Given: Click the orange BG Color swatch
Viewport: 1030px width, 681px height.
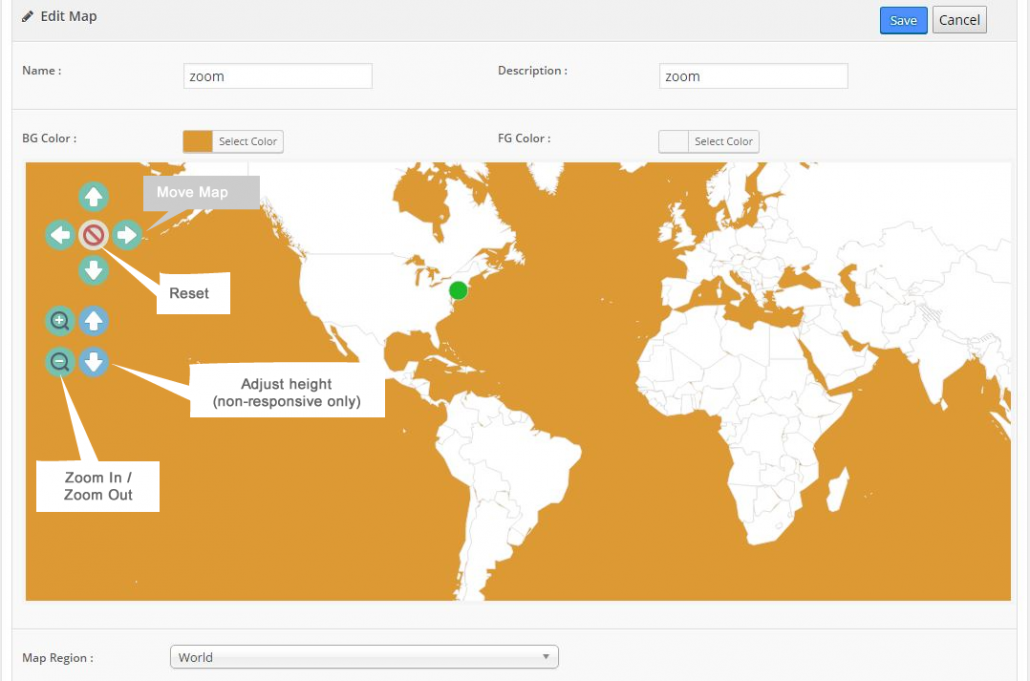Looking at the screenshot, I should coord(196,141).
